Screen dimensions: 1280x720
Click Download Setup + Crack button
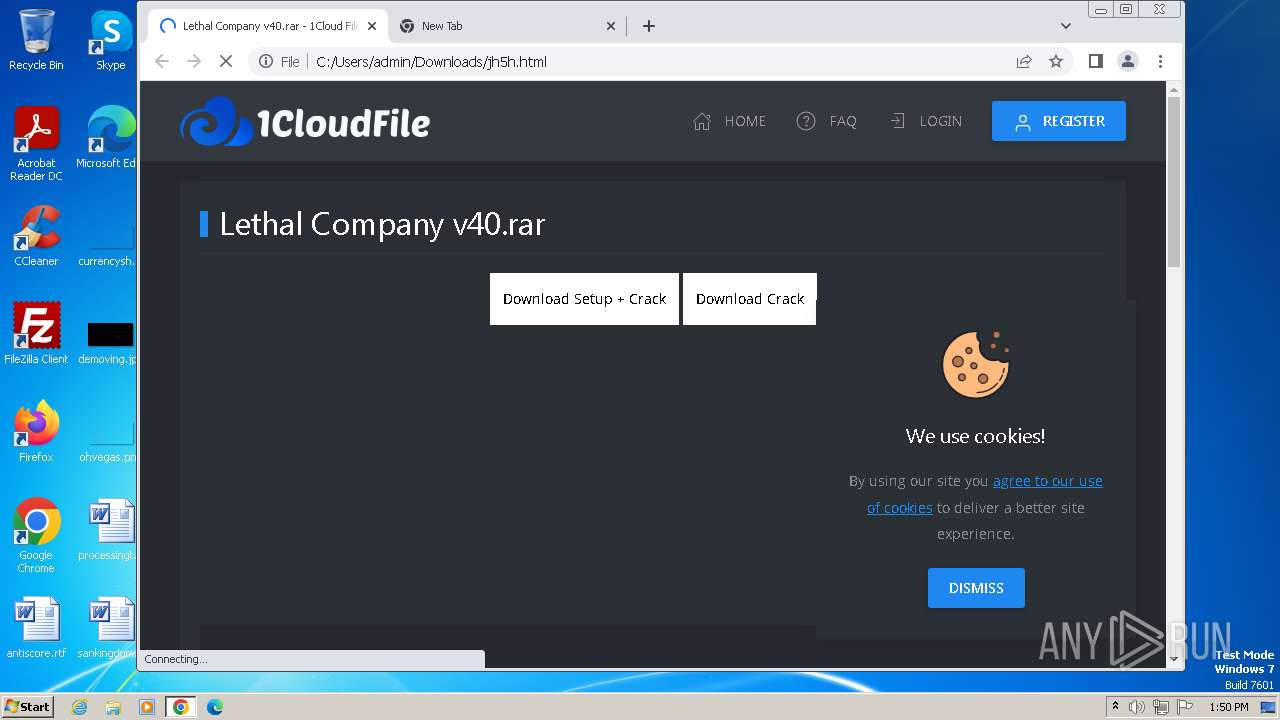pos(584,299)
